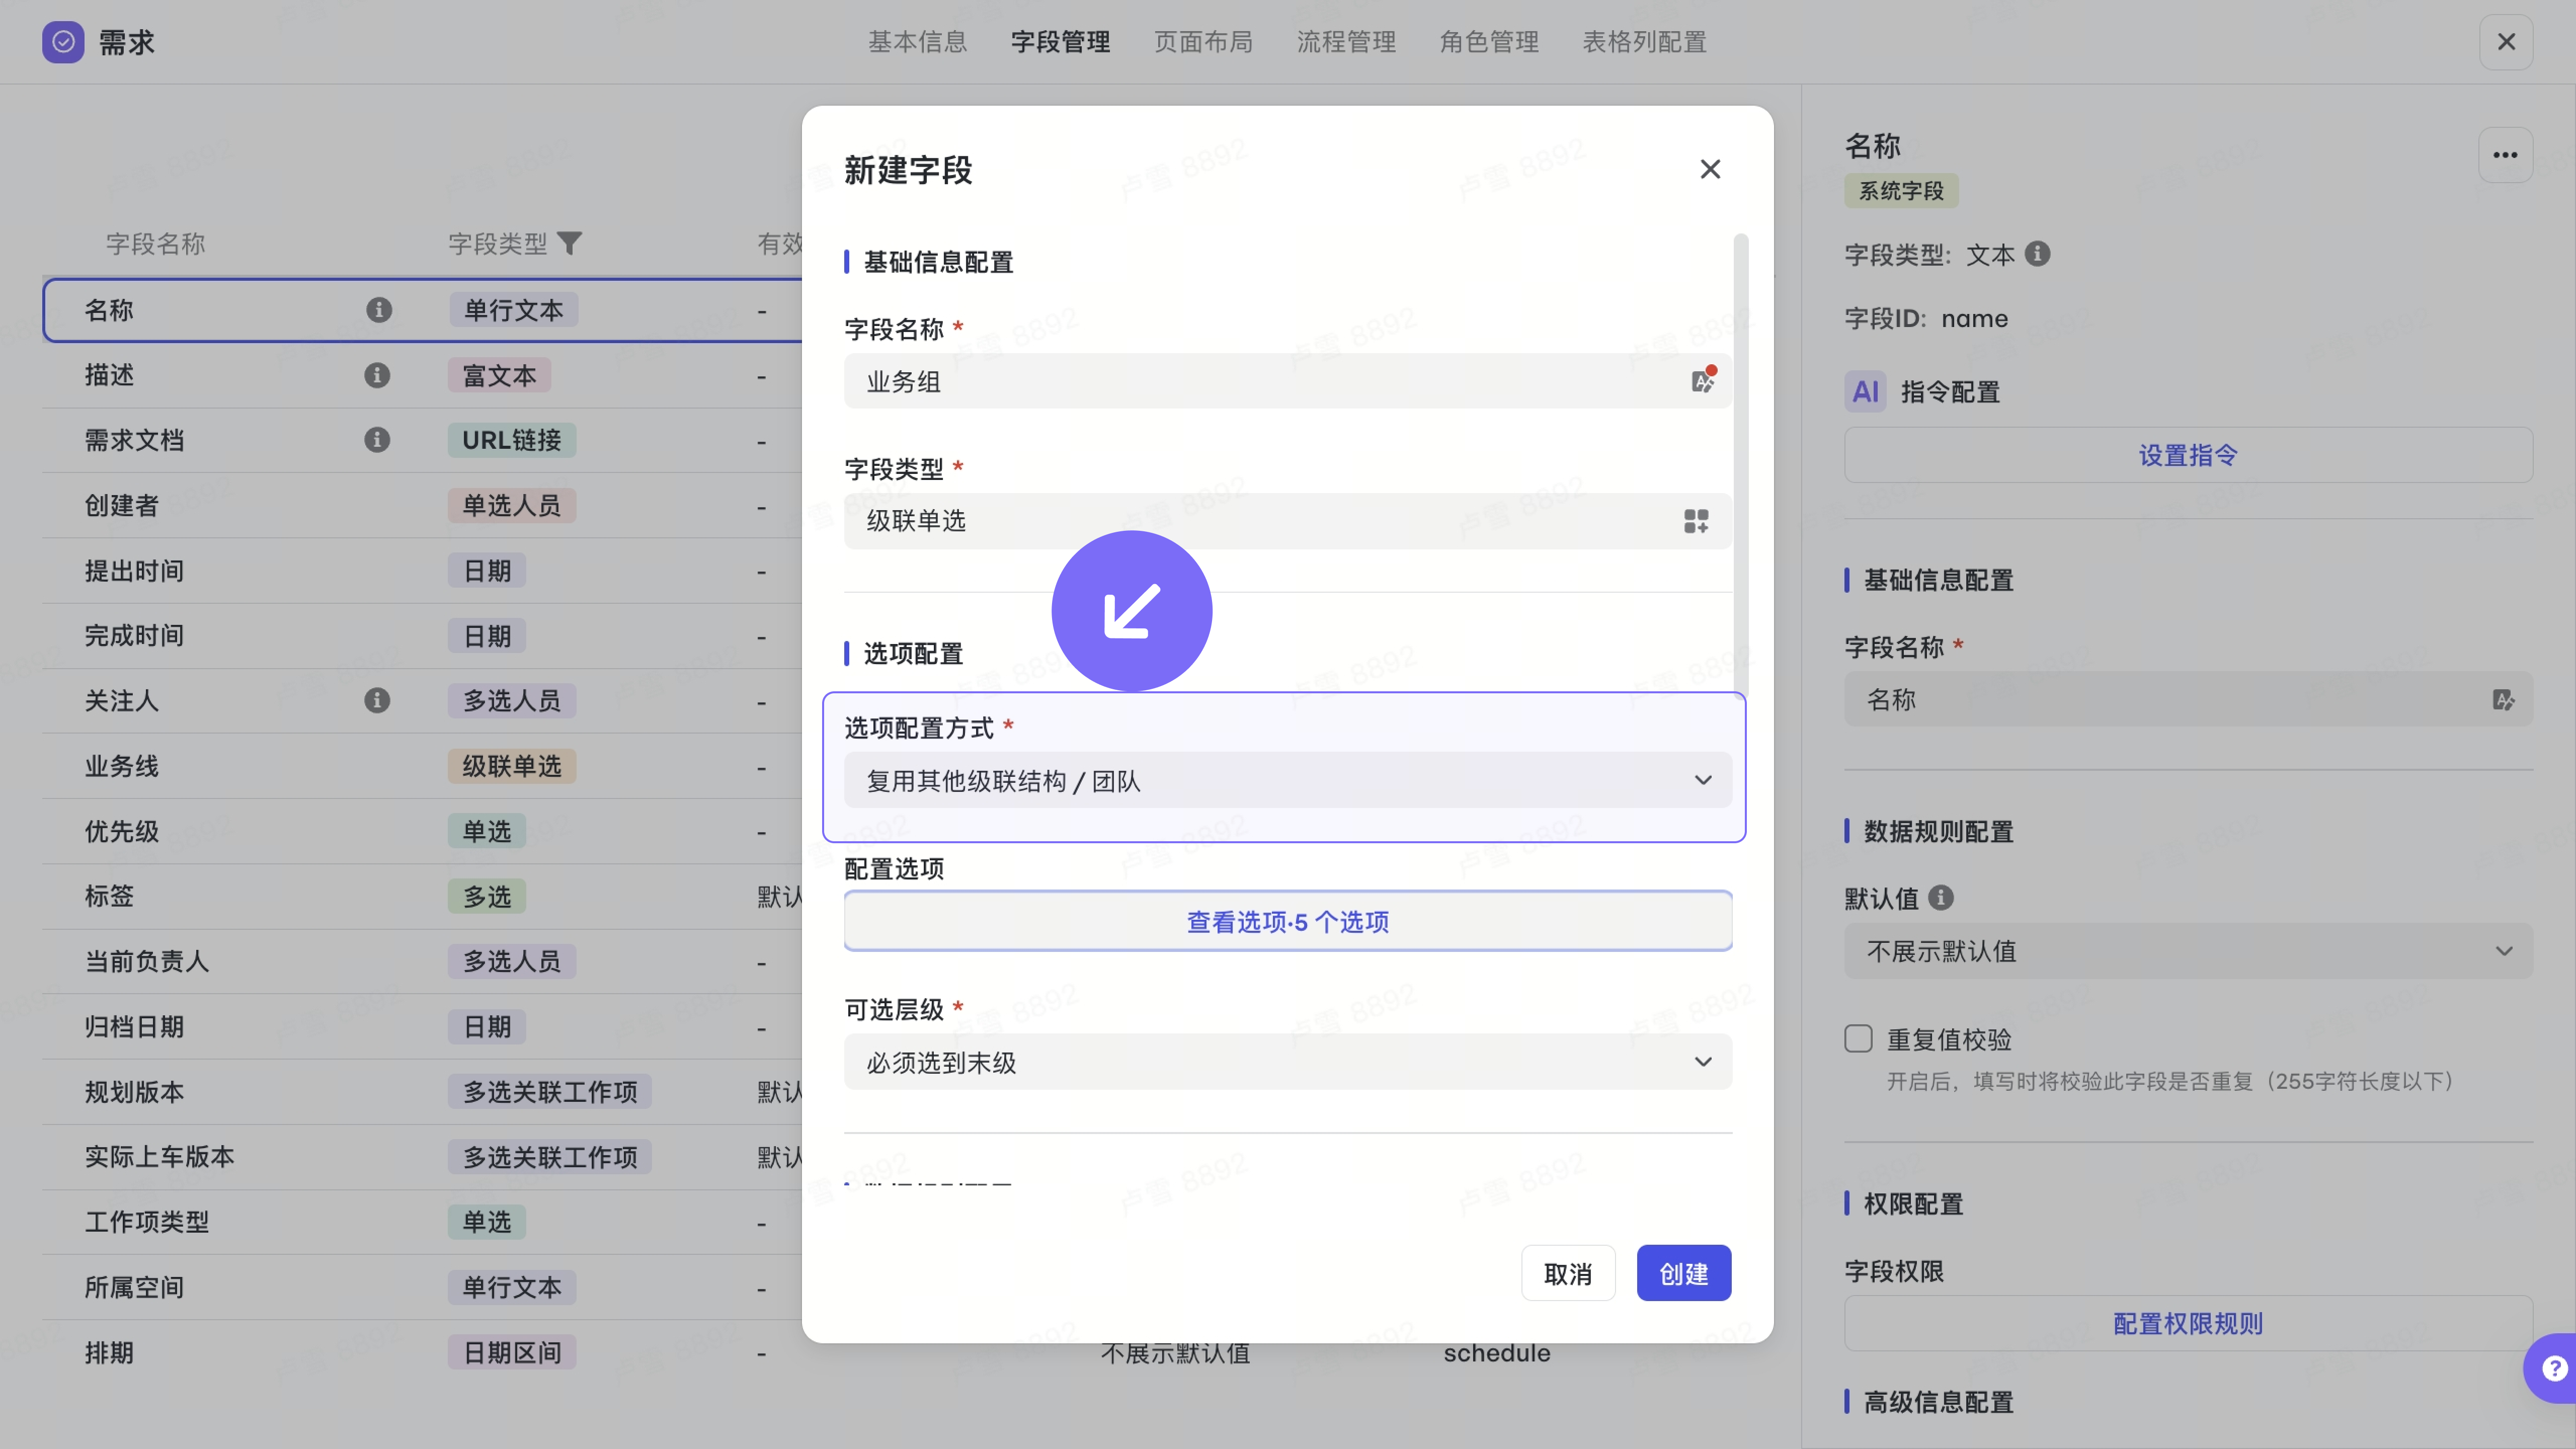2576x1449 pixels.
Task: Show info icon for 需求文档 row
Action: click(x=377, y=440)
